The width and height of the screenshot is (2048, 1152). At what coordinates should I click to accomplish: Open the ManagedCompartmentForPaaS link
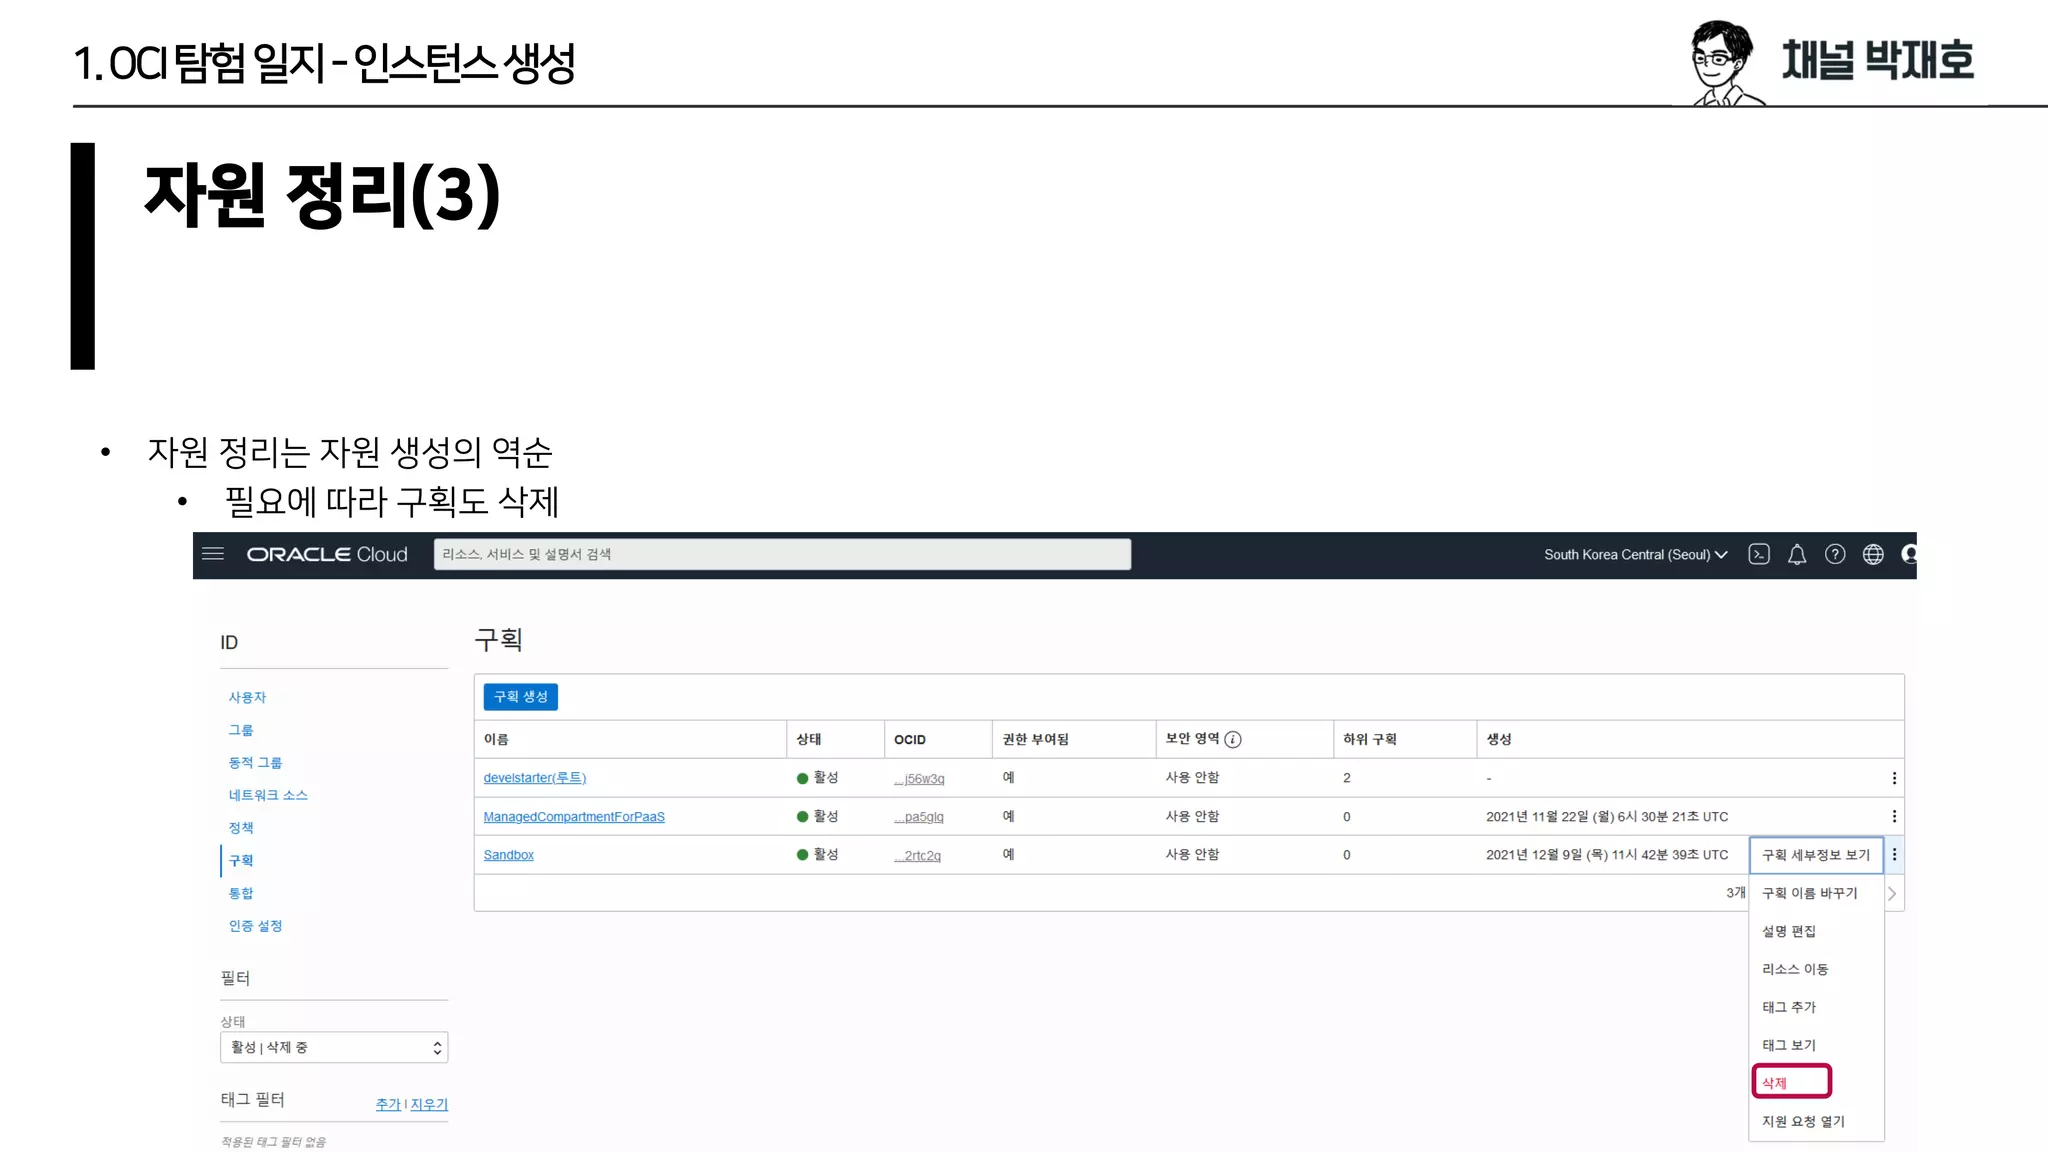click(x=574, y=817)
